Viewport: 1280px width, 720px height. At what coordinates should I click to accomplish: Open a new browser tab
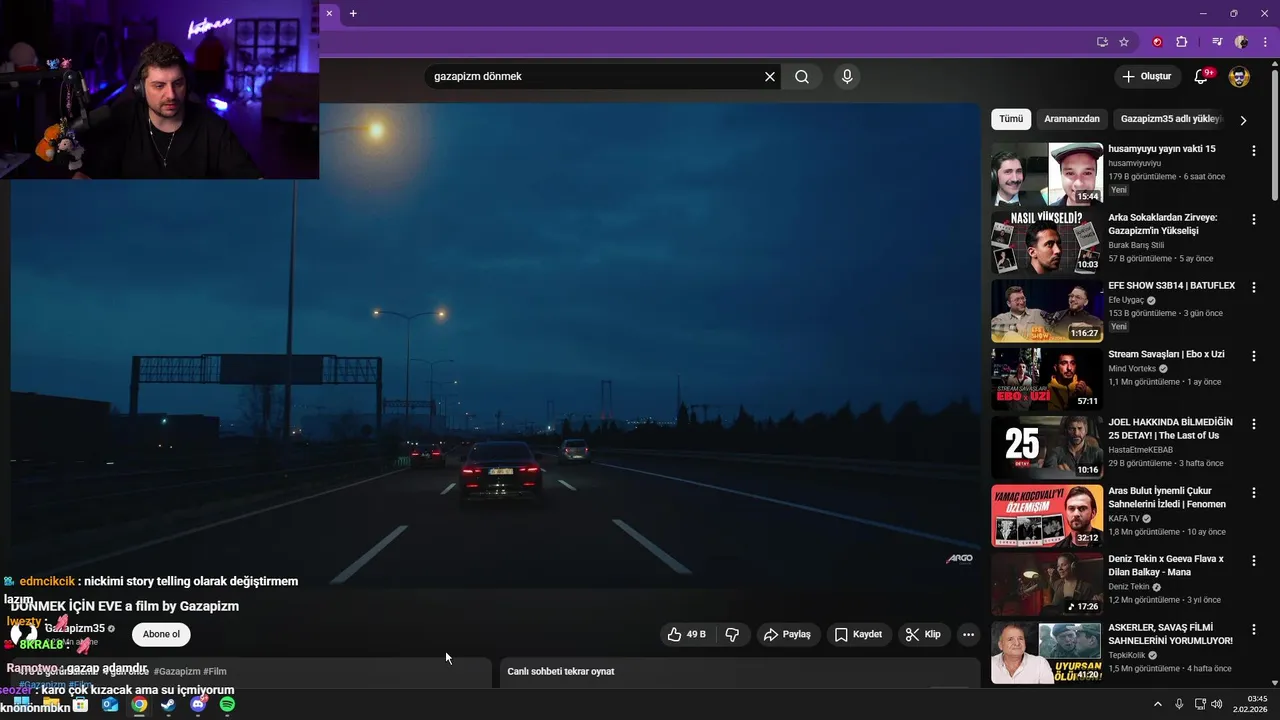tap(353, 13)
